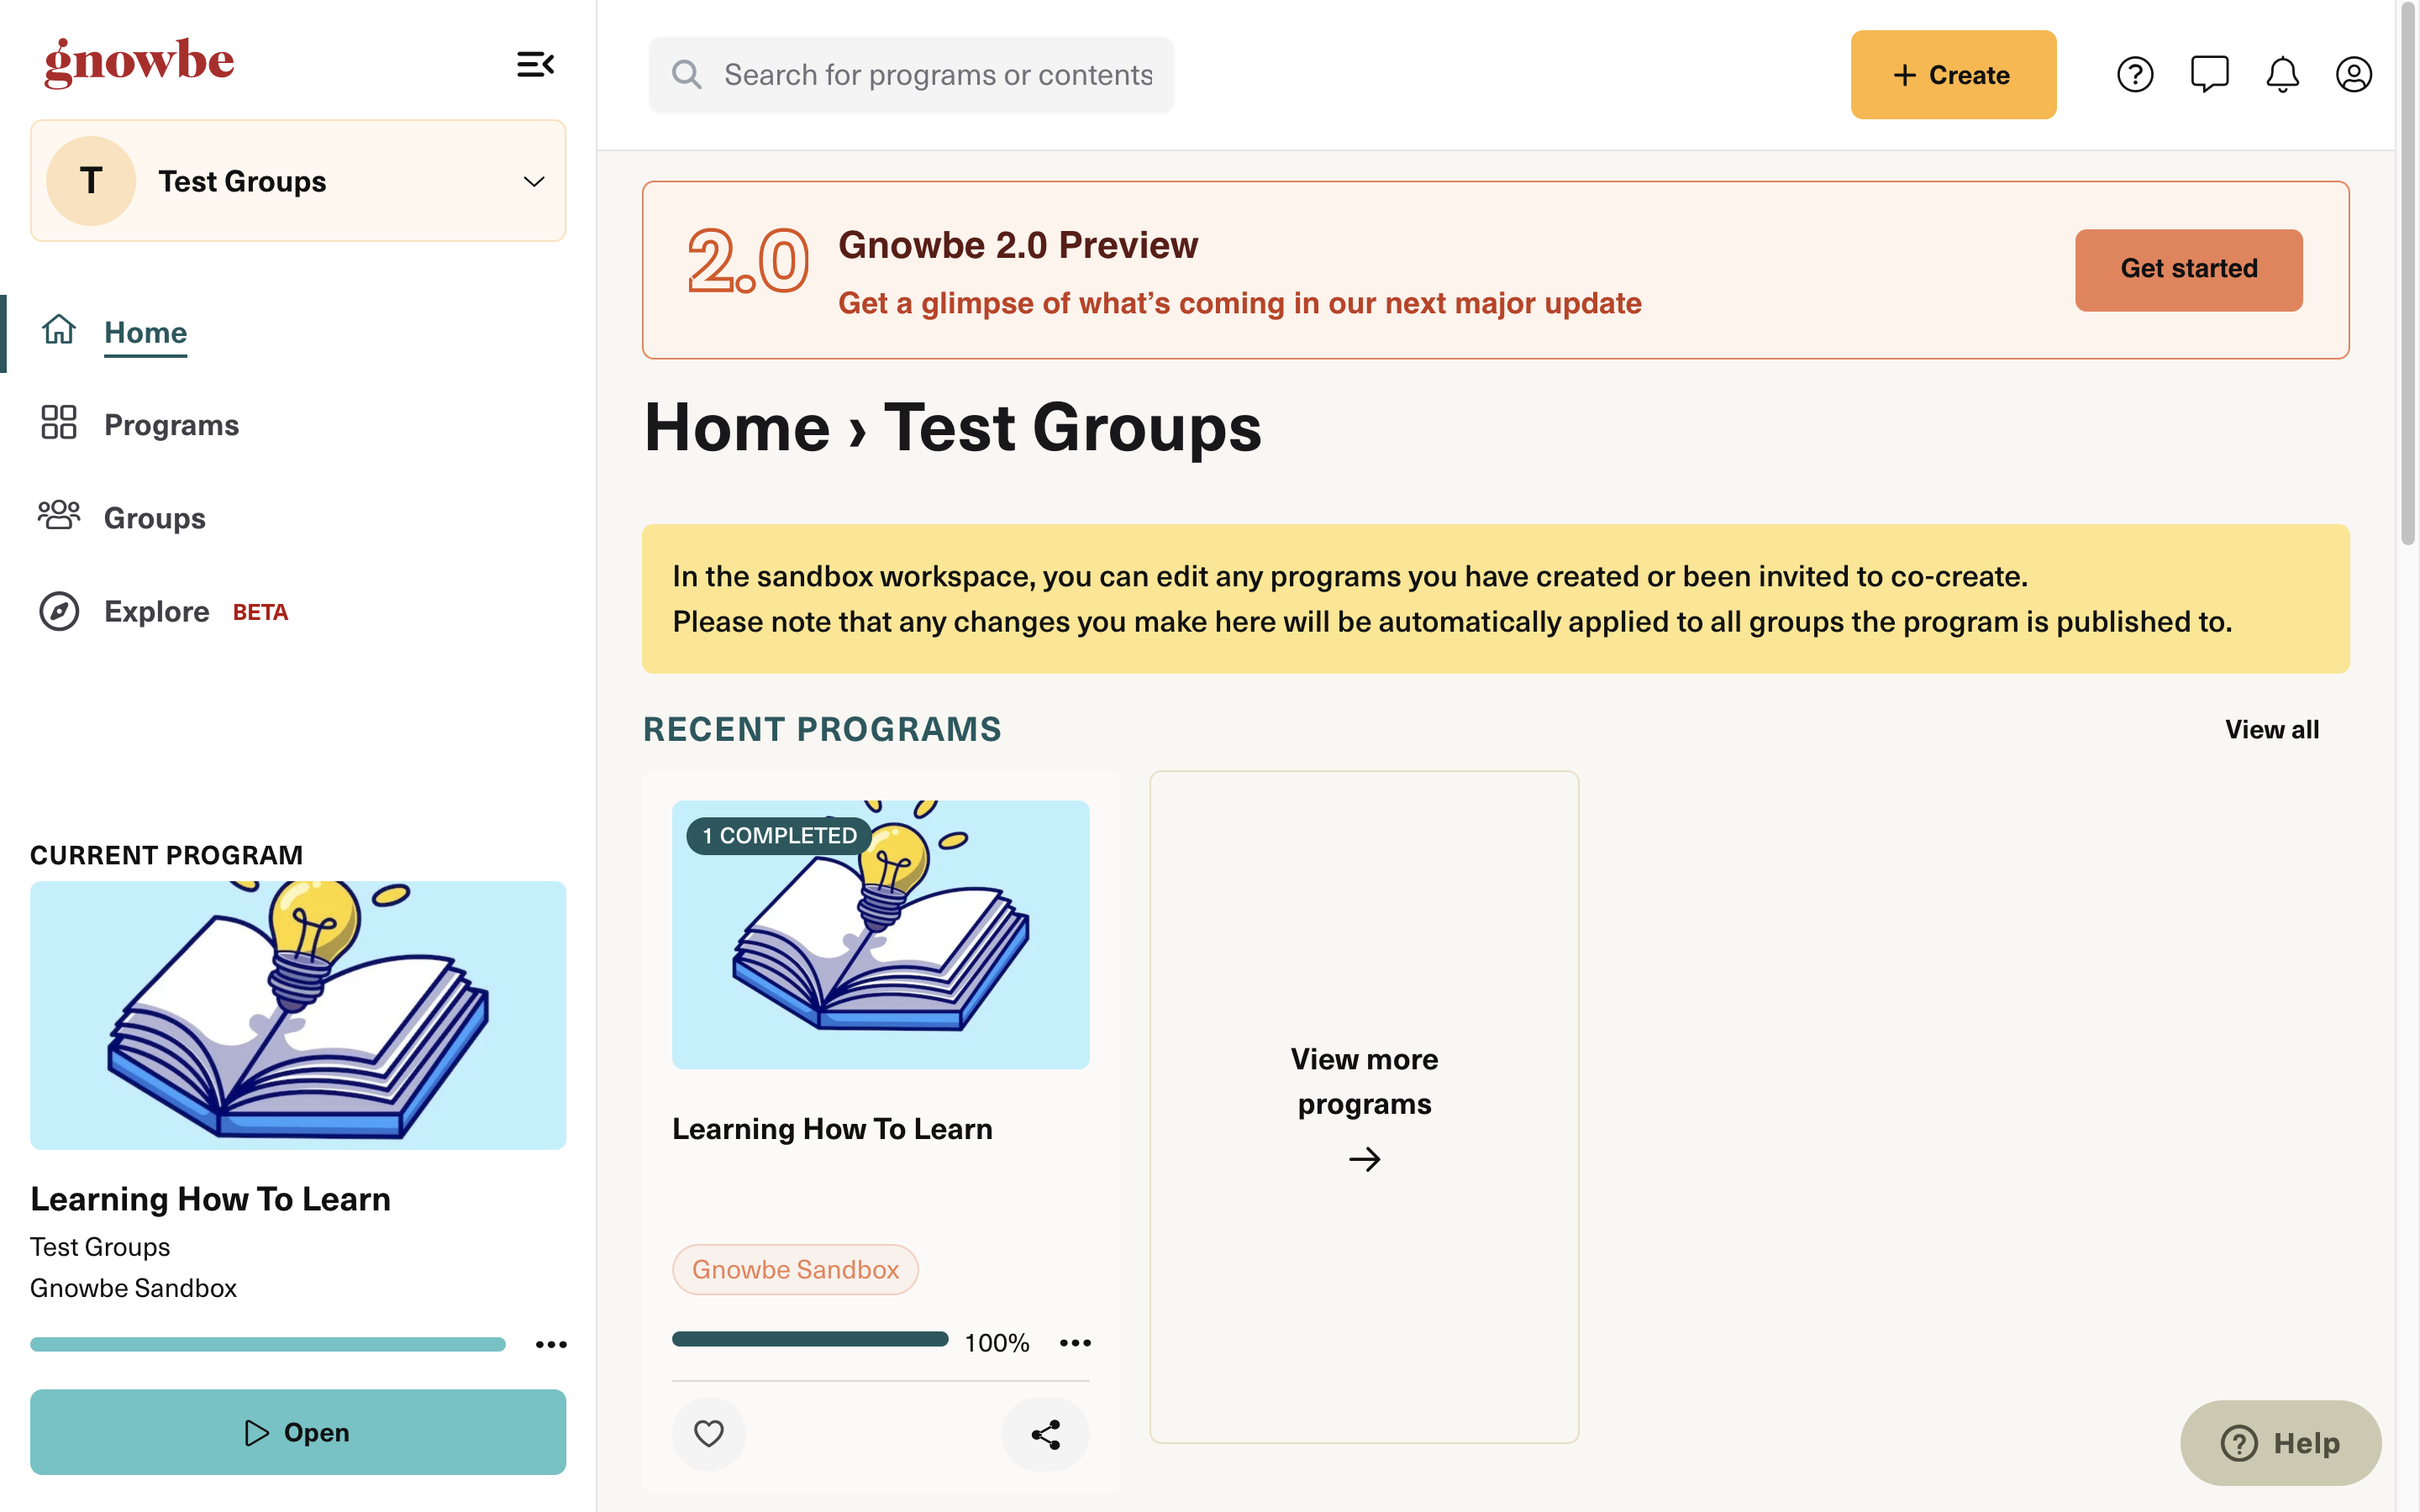2420x1512 pixels.
Task: Open the card's three-dot options menu
Action: point(1075,1342)
